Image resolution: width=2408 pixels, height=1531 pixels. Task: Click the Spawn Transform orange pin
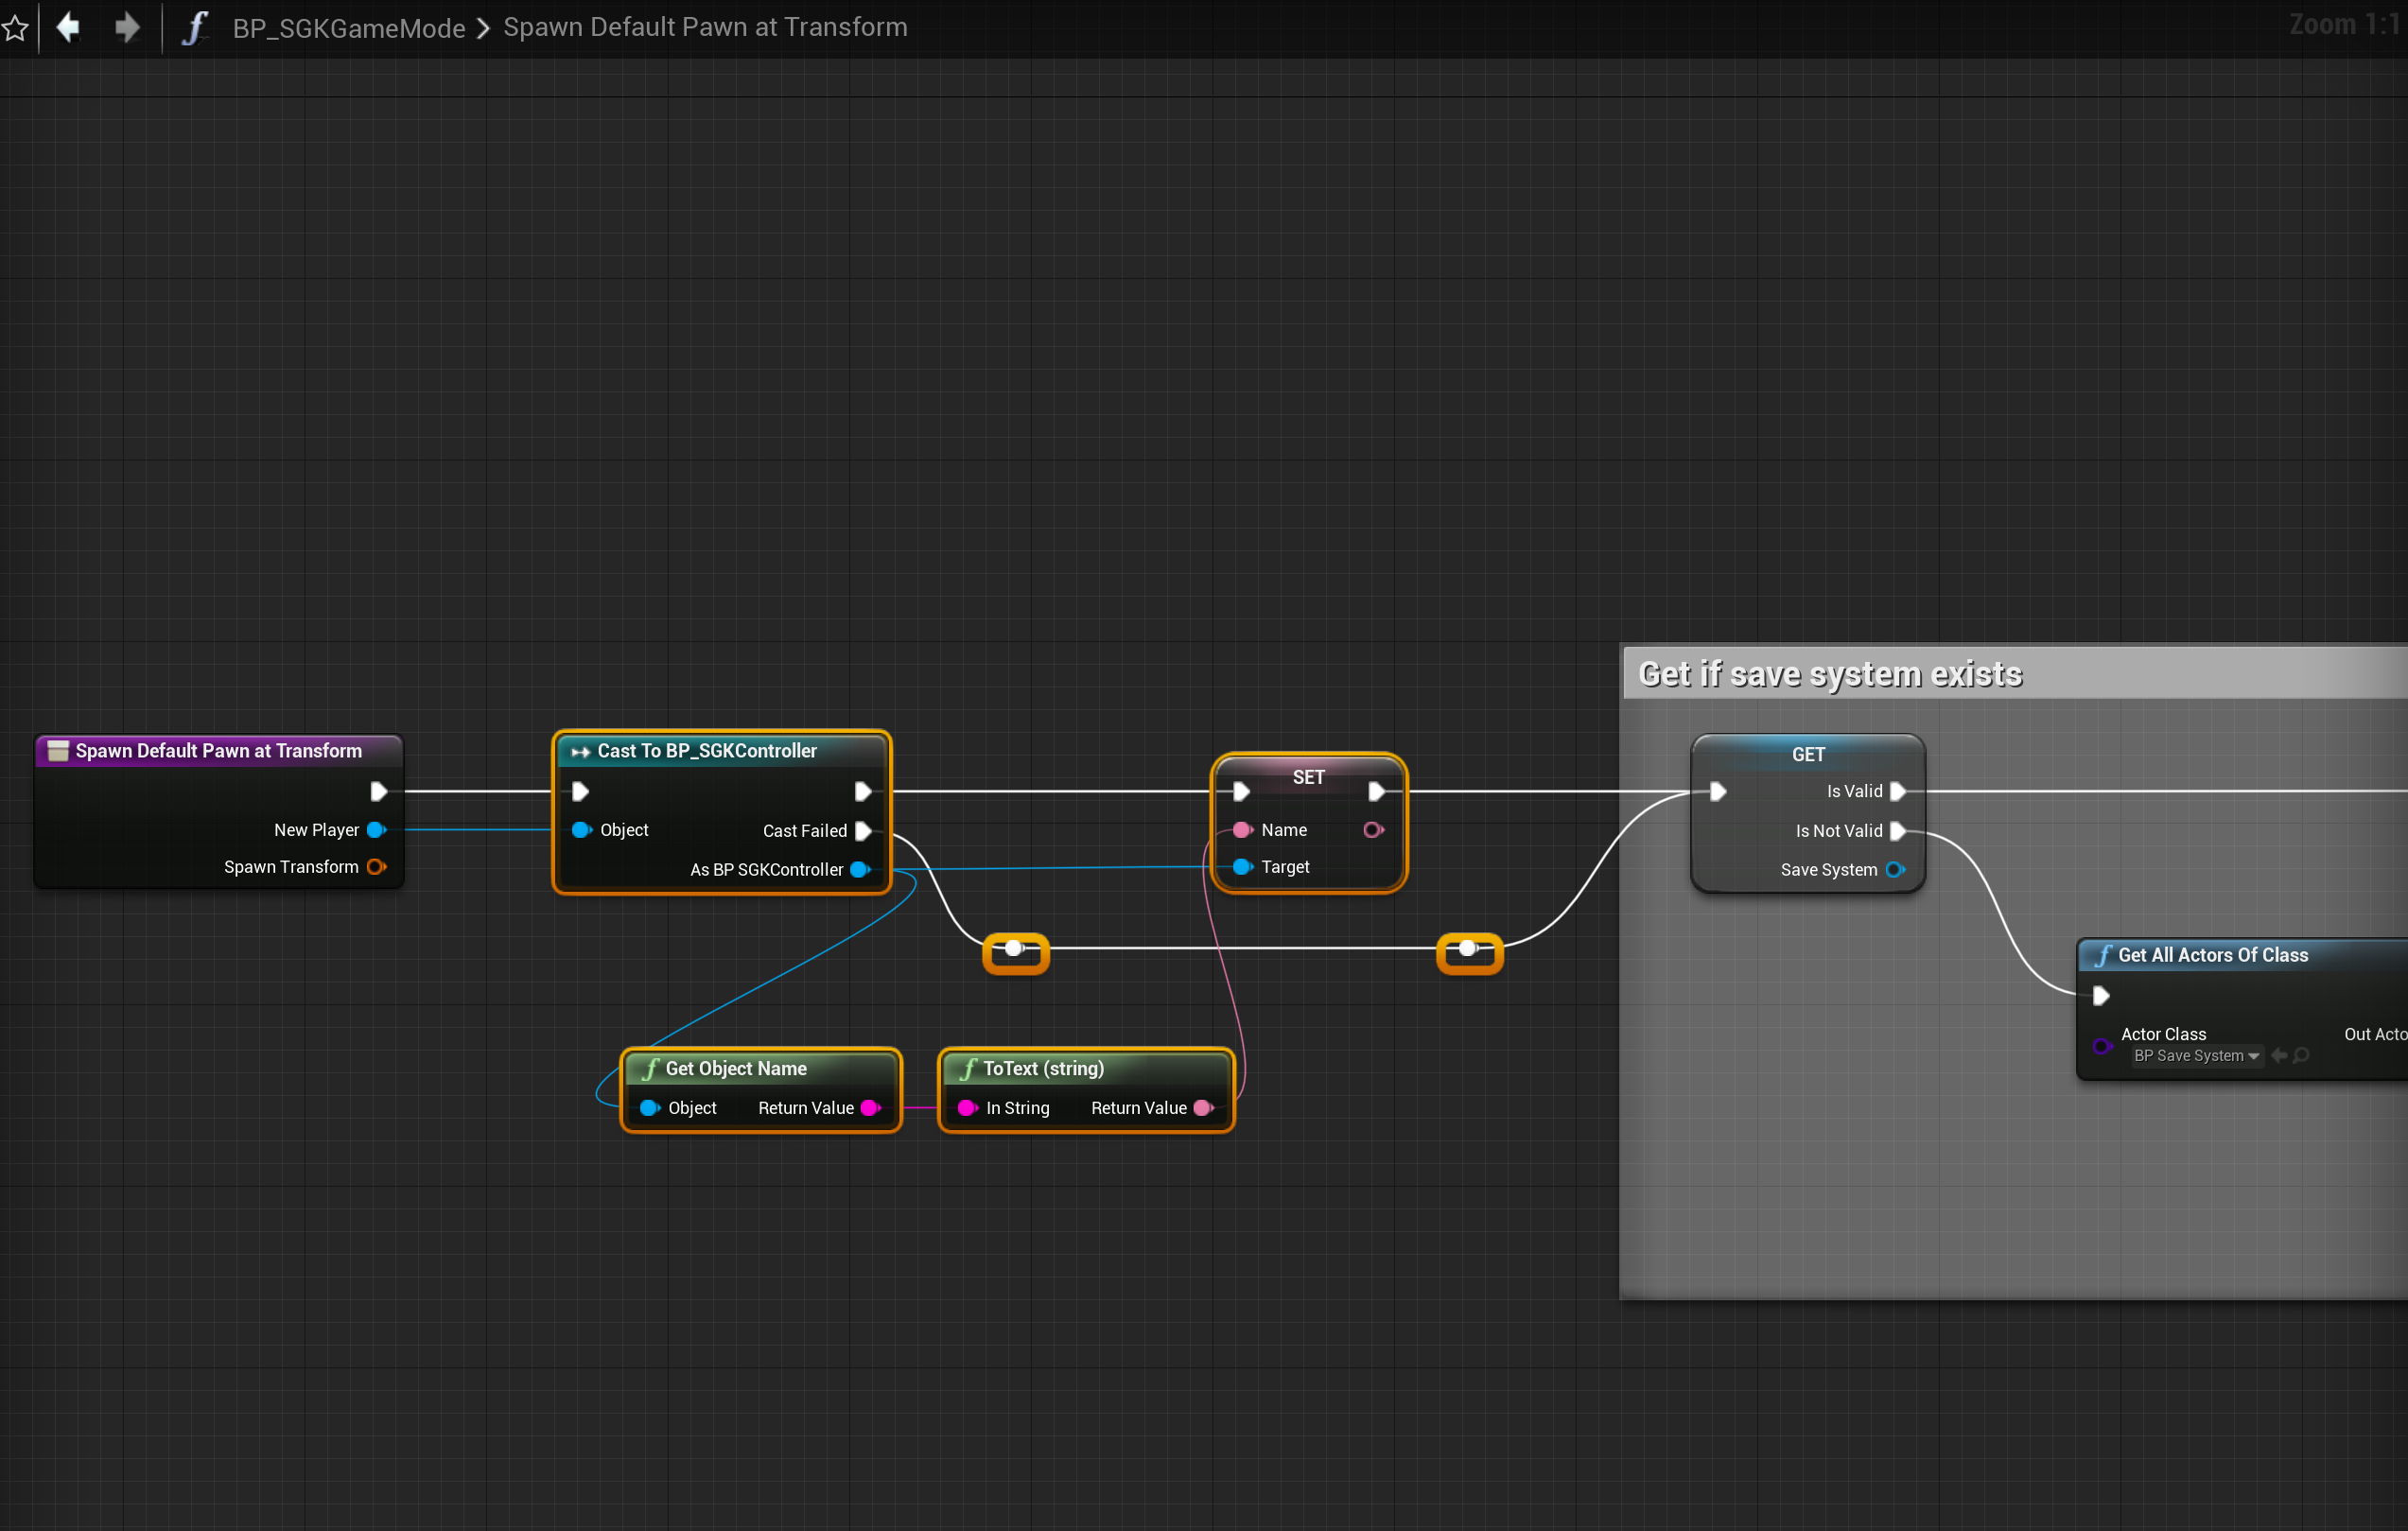click(376, 867)
